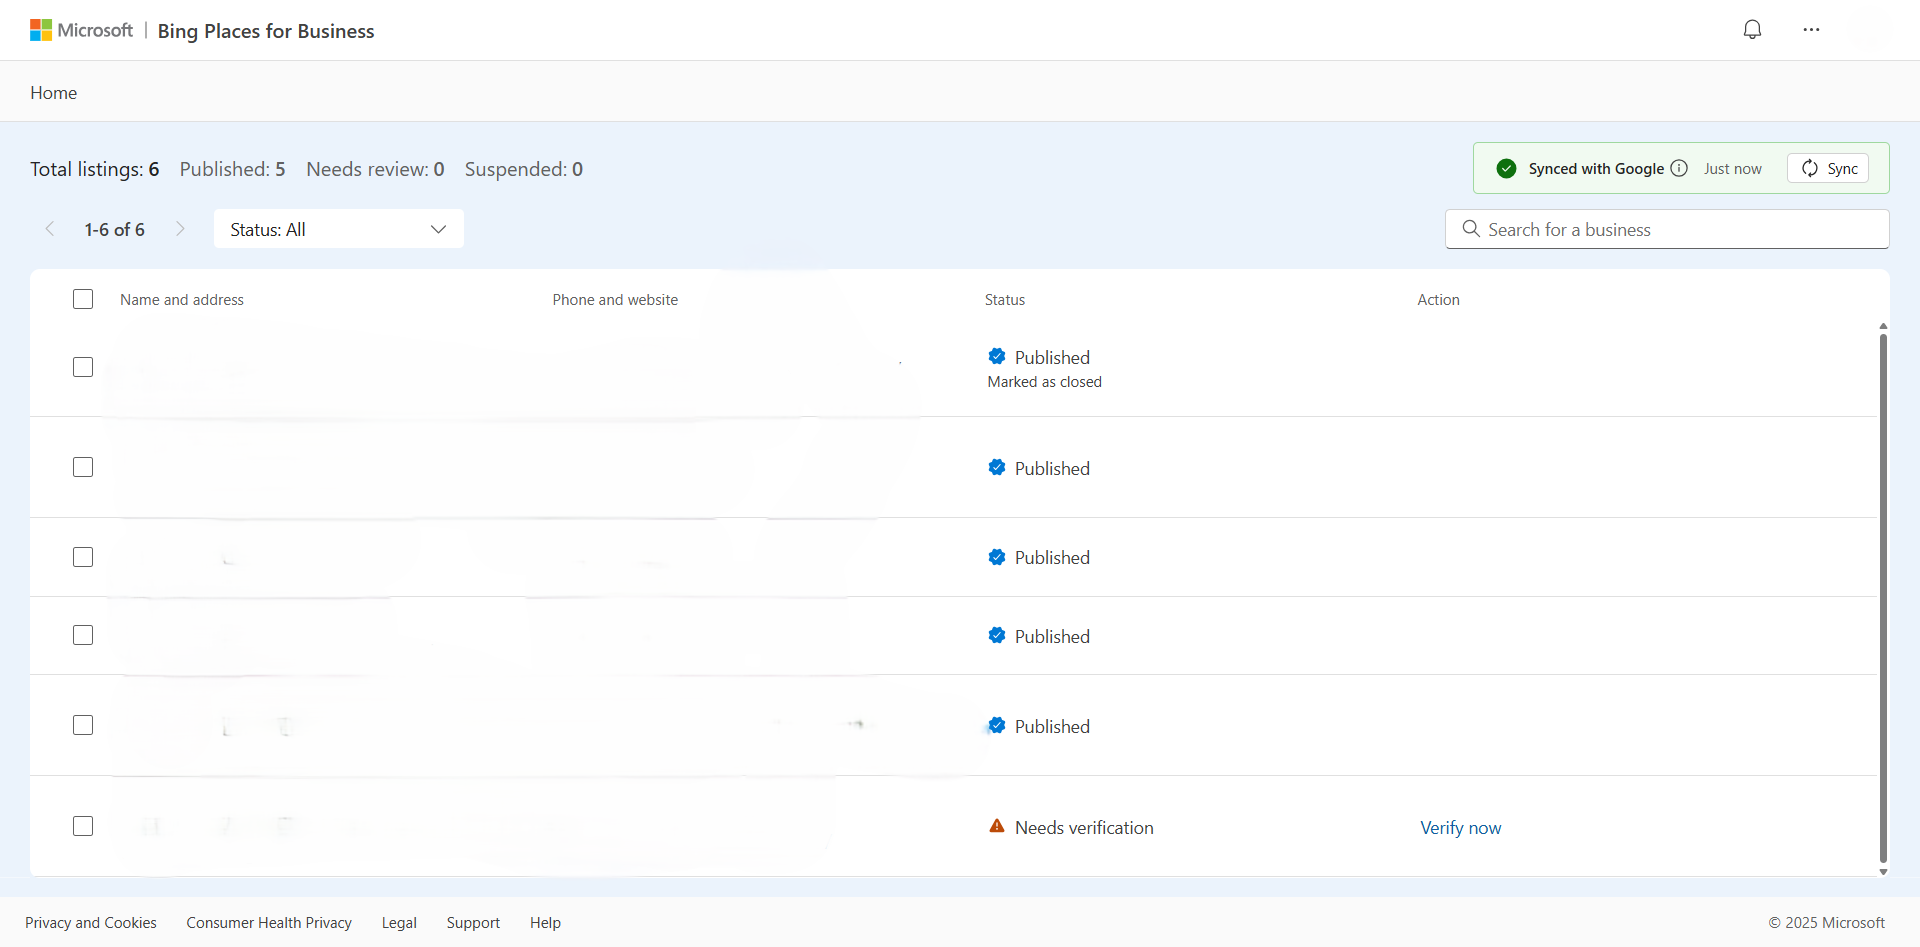The image size is (1920, 947).
Task: Click the Status column header
Action: pos(1005,299)
